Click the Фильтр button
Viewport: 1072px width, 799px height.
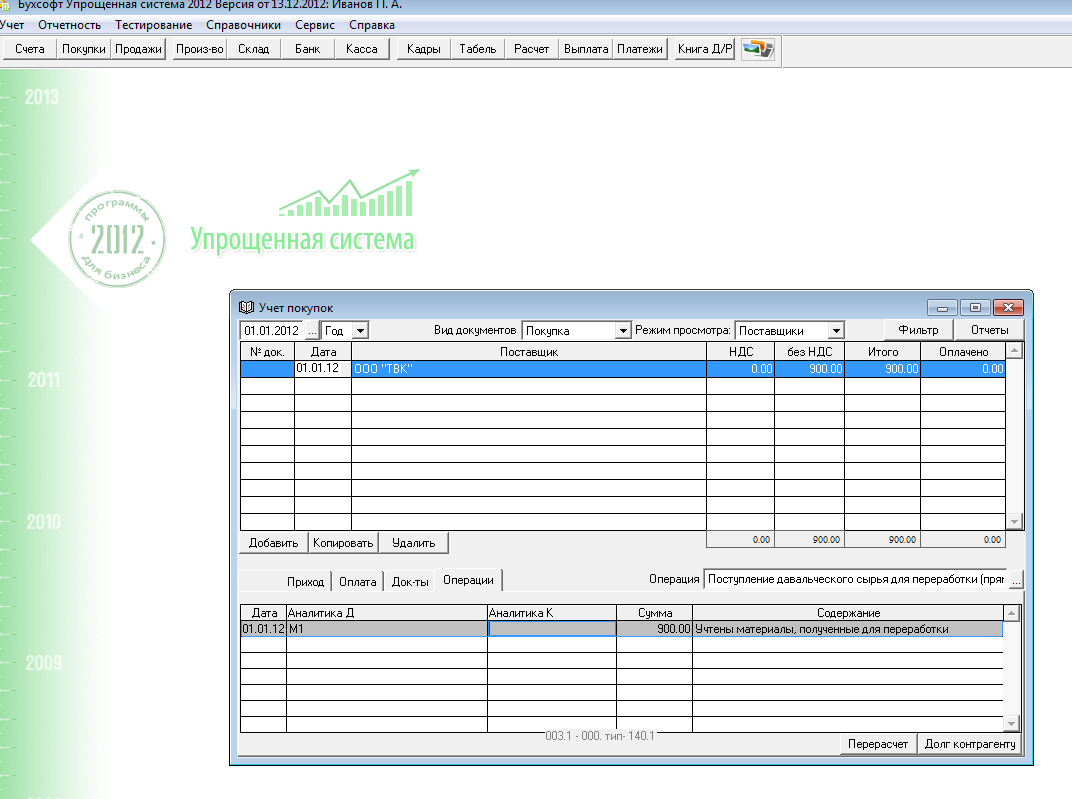coord(918,330)
